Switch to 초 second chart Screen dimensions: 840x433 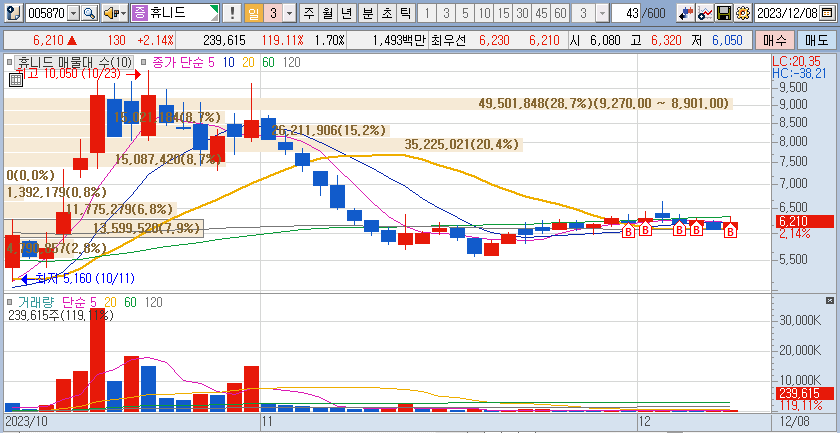[387, 13]
